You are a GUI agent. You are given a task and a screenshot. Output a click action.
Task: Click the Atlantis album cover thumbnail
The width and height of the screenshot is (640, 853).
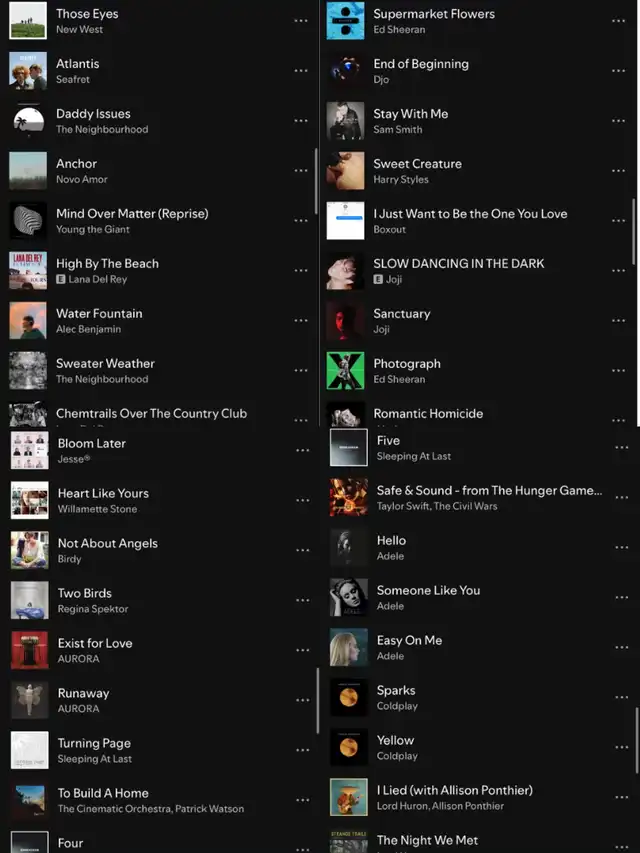coord(28,71)
